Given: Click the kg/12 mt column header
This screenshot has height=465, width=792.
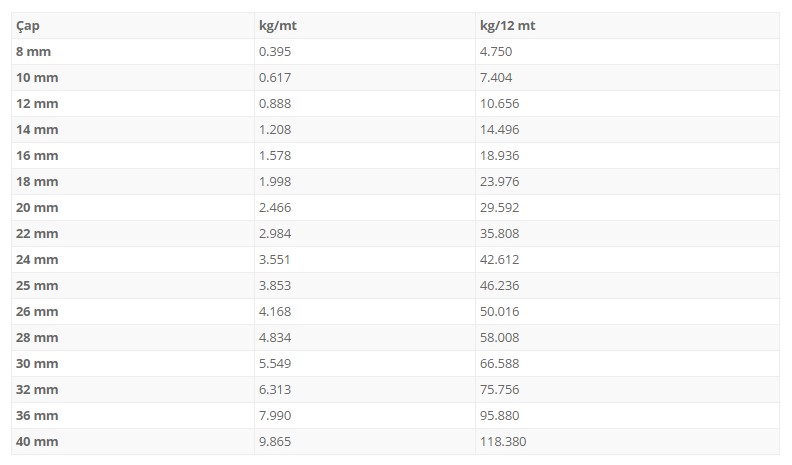Looking at the screenshot, I should coord(507,26).
